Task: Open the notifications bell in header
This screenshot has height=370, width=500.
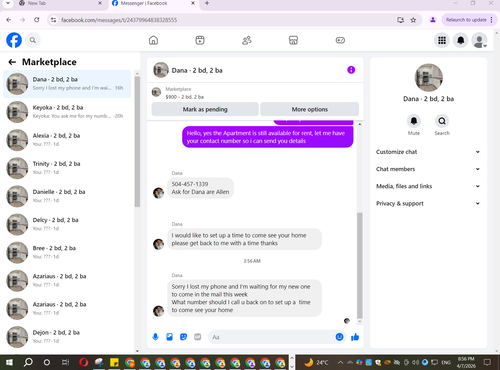Action: [x=461, y=40]
